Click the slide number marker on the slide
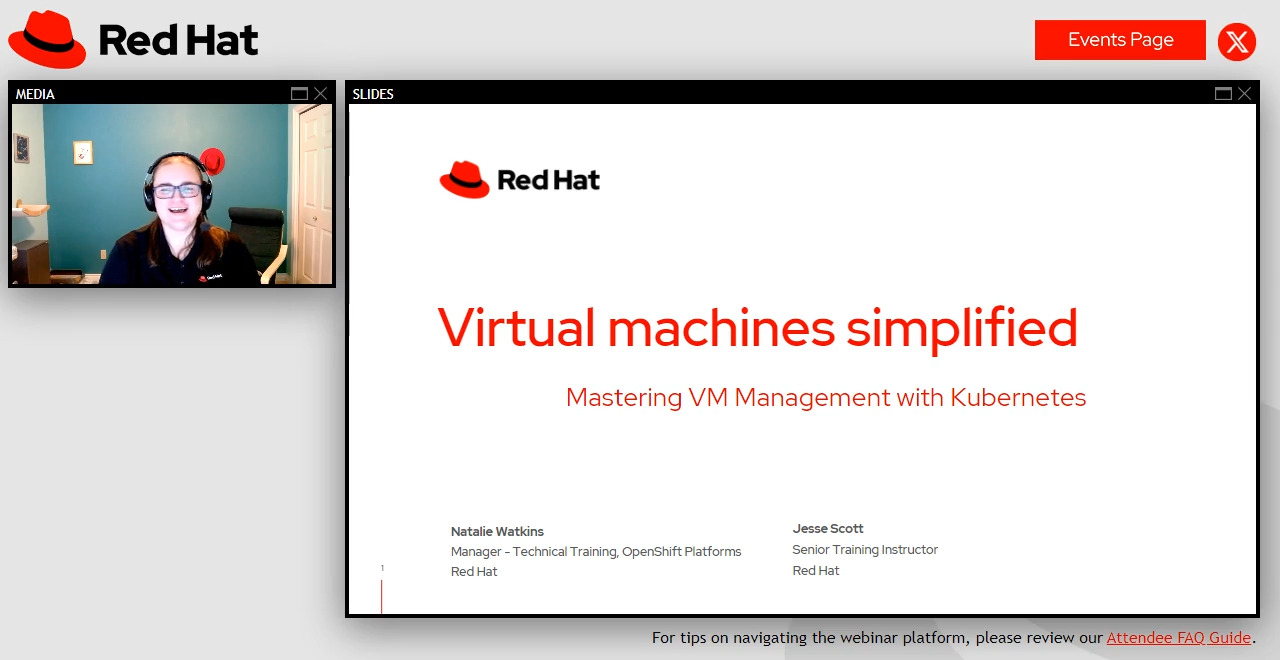This screenshot has width=1280, height=660. pos(382,569)
